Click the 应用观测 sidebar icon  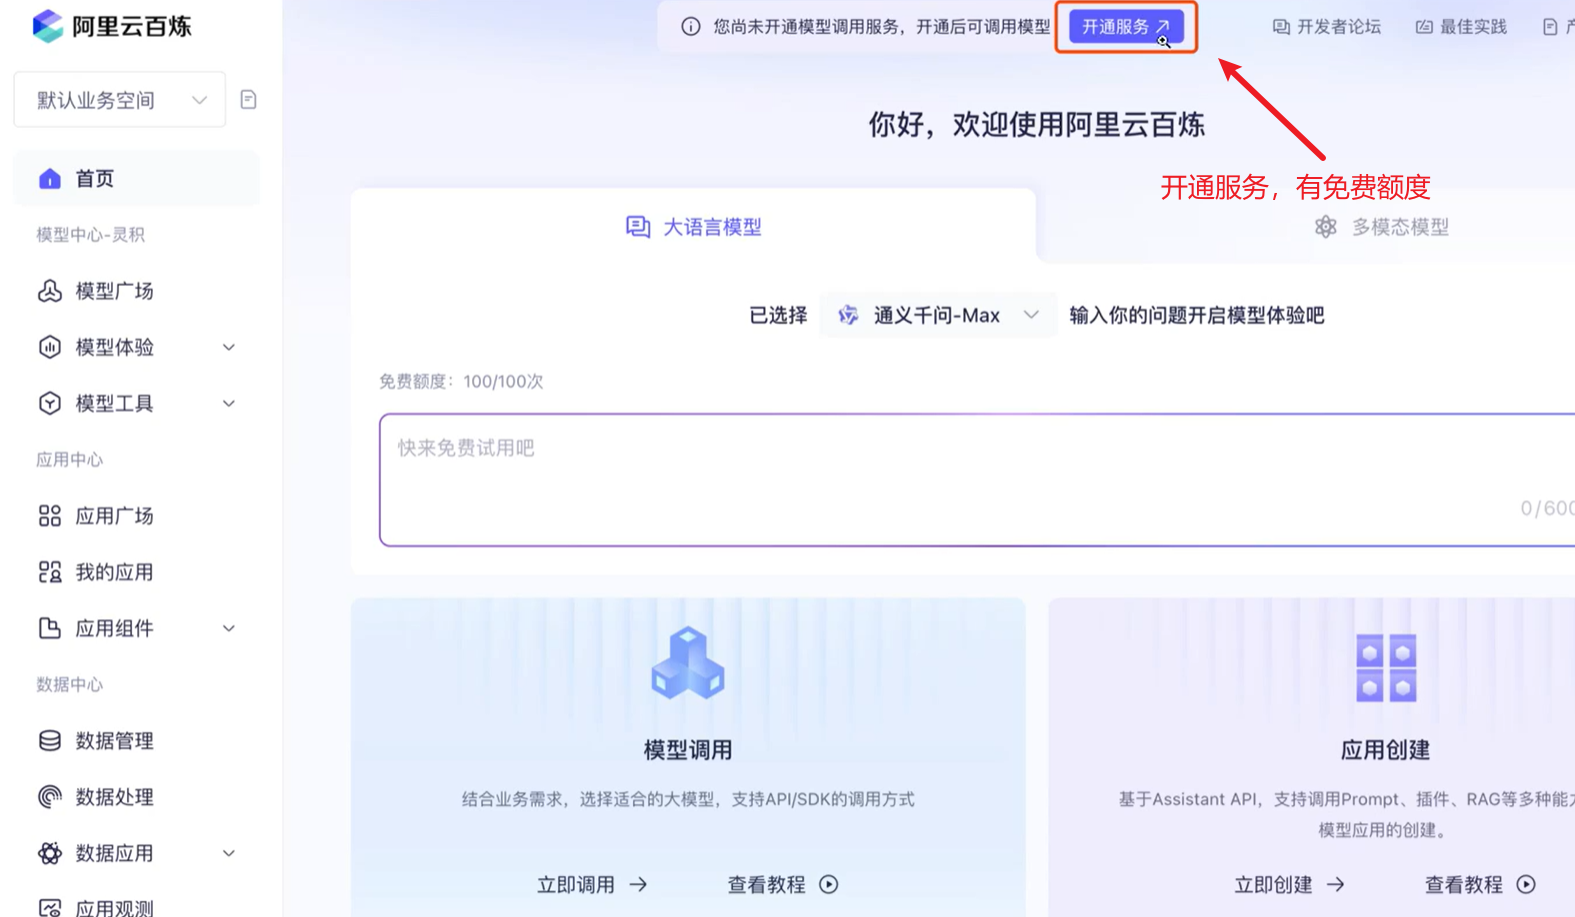pos(50,908)
